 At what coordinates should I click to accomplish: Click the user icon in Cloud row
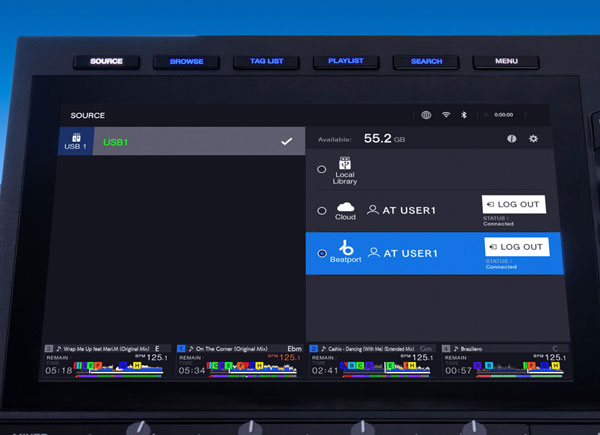coord(372,210)
